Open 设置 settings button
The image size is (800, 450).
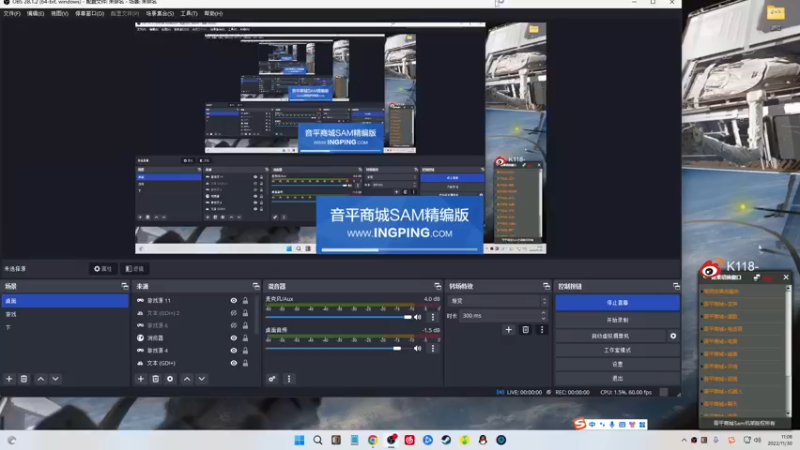pos(617,364)
